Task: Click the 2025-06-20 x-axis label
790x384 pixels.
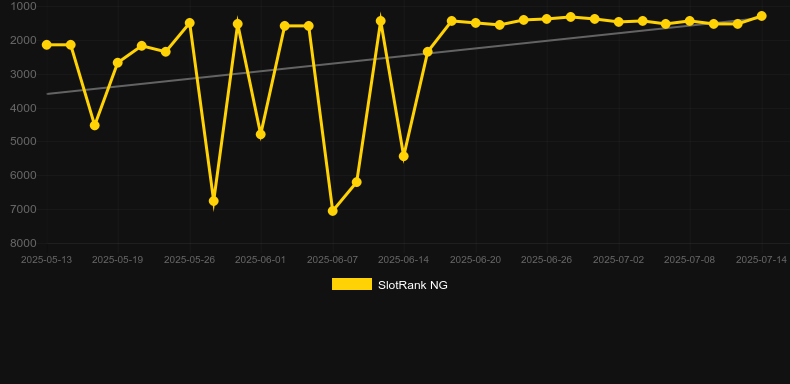Action: (476, 260)
